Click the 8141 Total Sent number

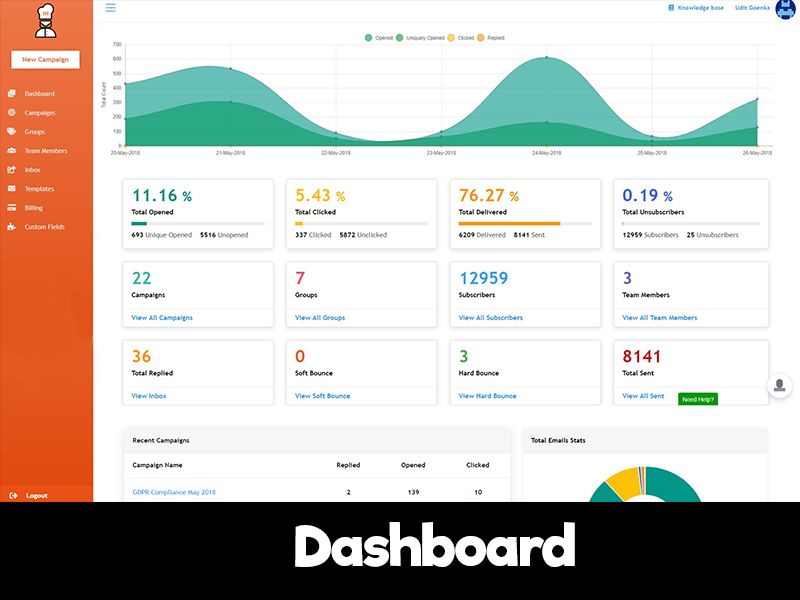click(641, 356)
